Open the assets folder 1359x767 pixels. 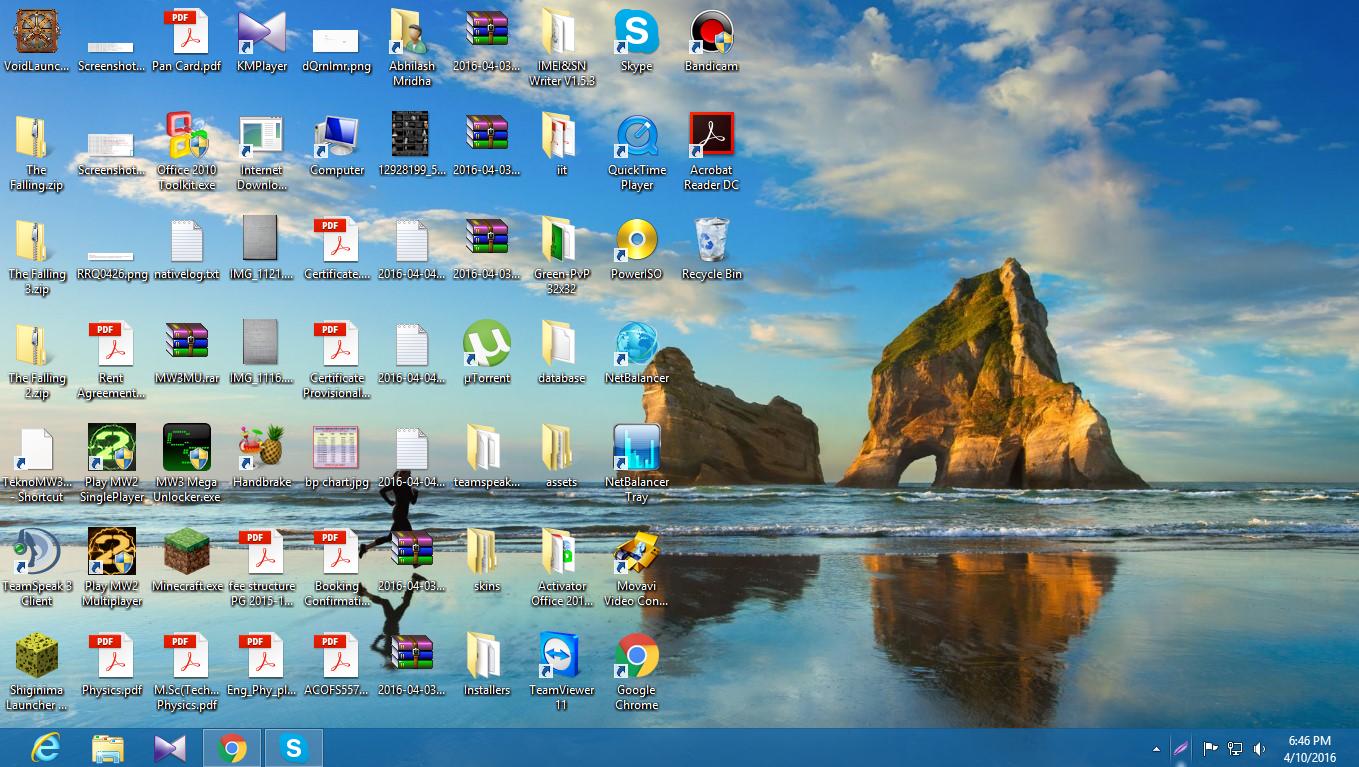[562, 457]
